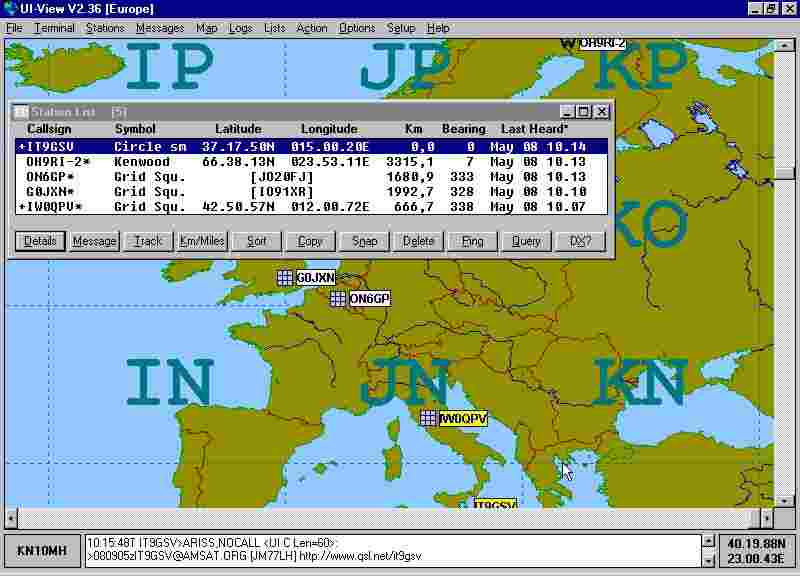Click the G0JXN grid square station icon
The image size is (800, 576).
tap(285, 278)
